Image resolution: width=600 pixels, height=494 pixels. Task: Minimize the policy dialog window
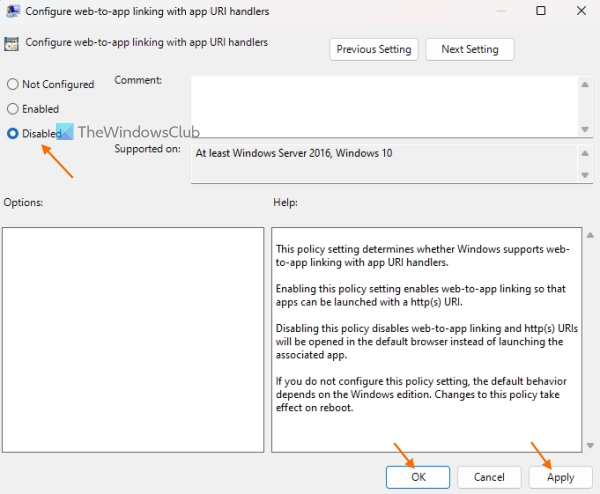[x=501, y=11]
